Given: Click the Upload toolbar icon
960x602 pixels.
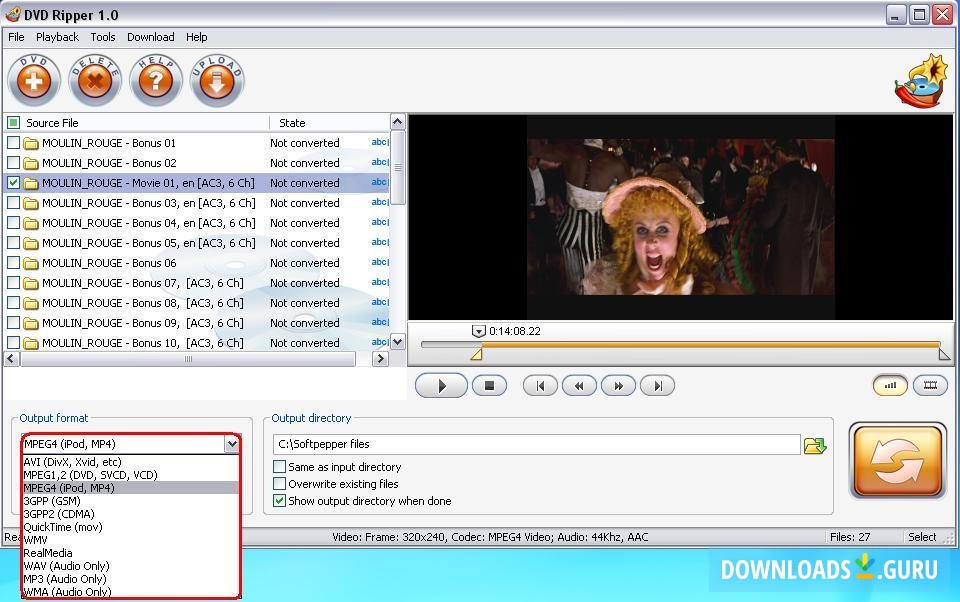Looking at the screenshot, I should point(217,79).
